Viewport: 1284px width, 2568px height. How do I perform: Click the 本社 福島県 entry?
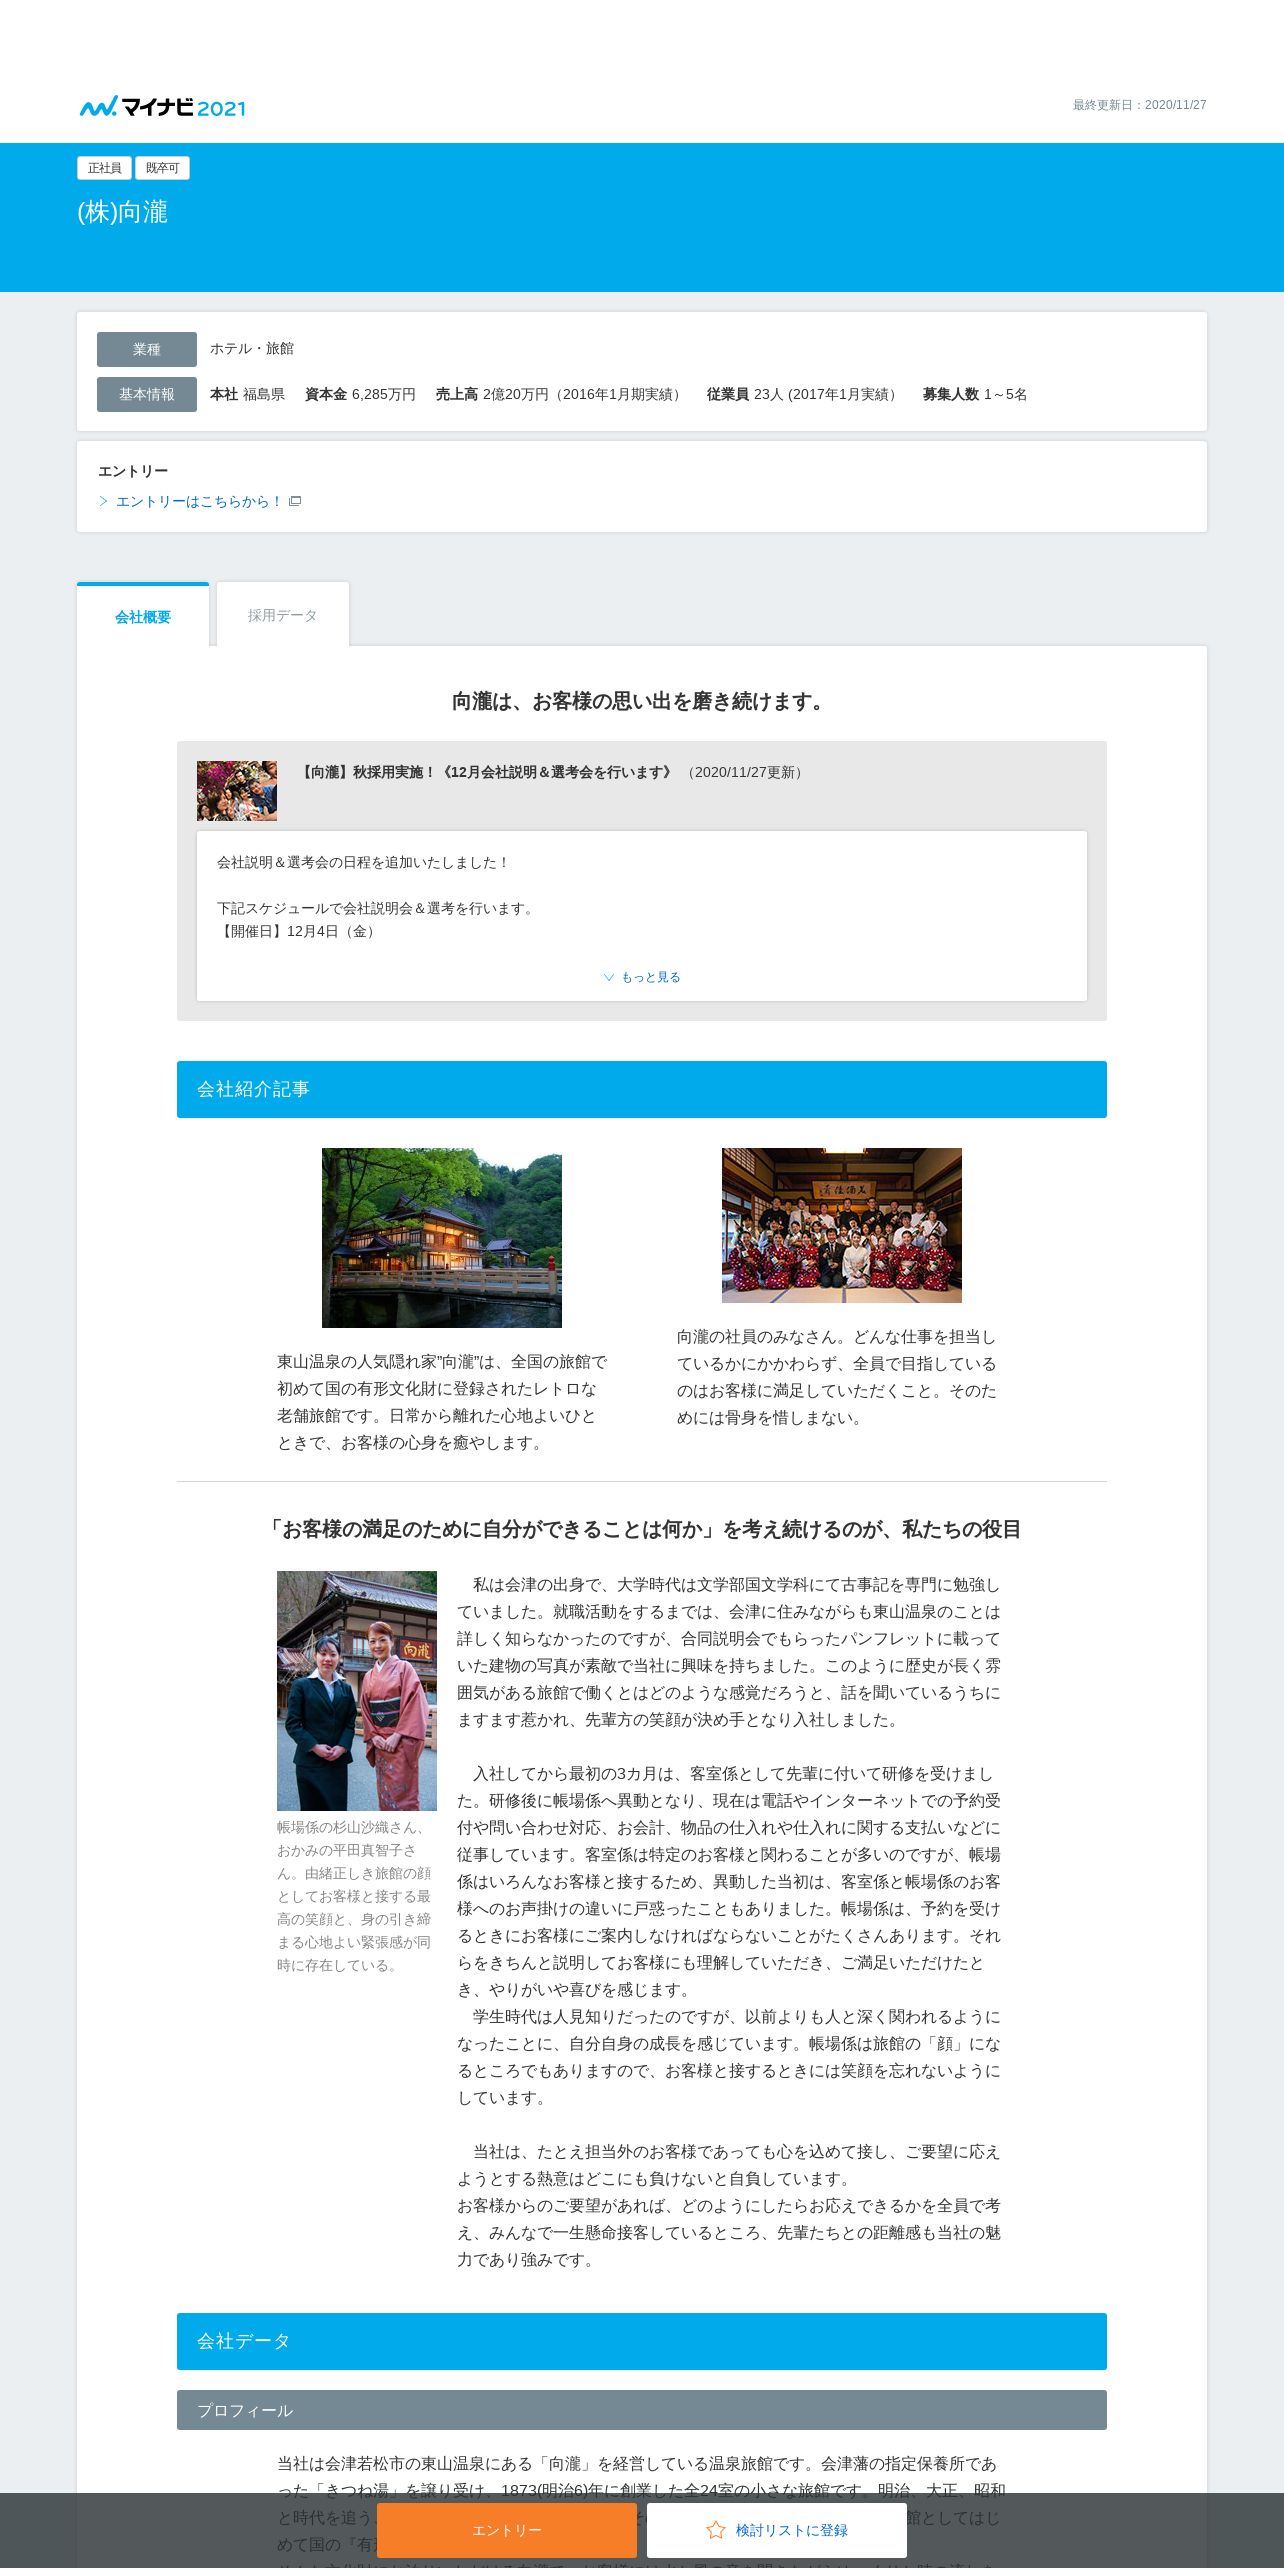coord(247,394)
